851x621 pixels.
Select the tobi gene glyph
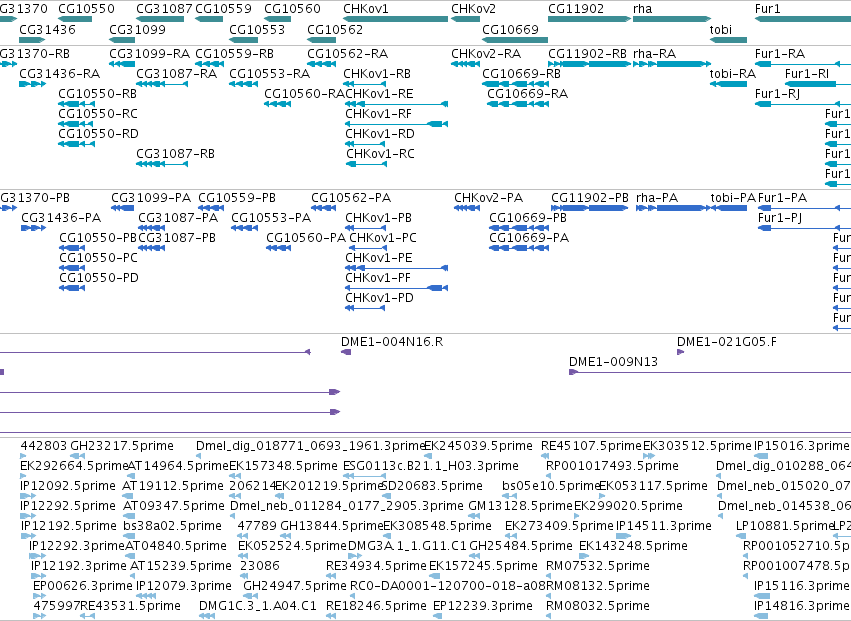(x=728, y=40)
